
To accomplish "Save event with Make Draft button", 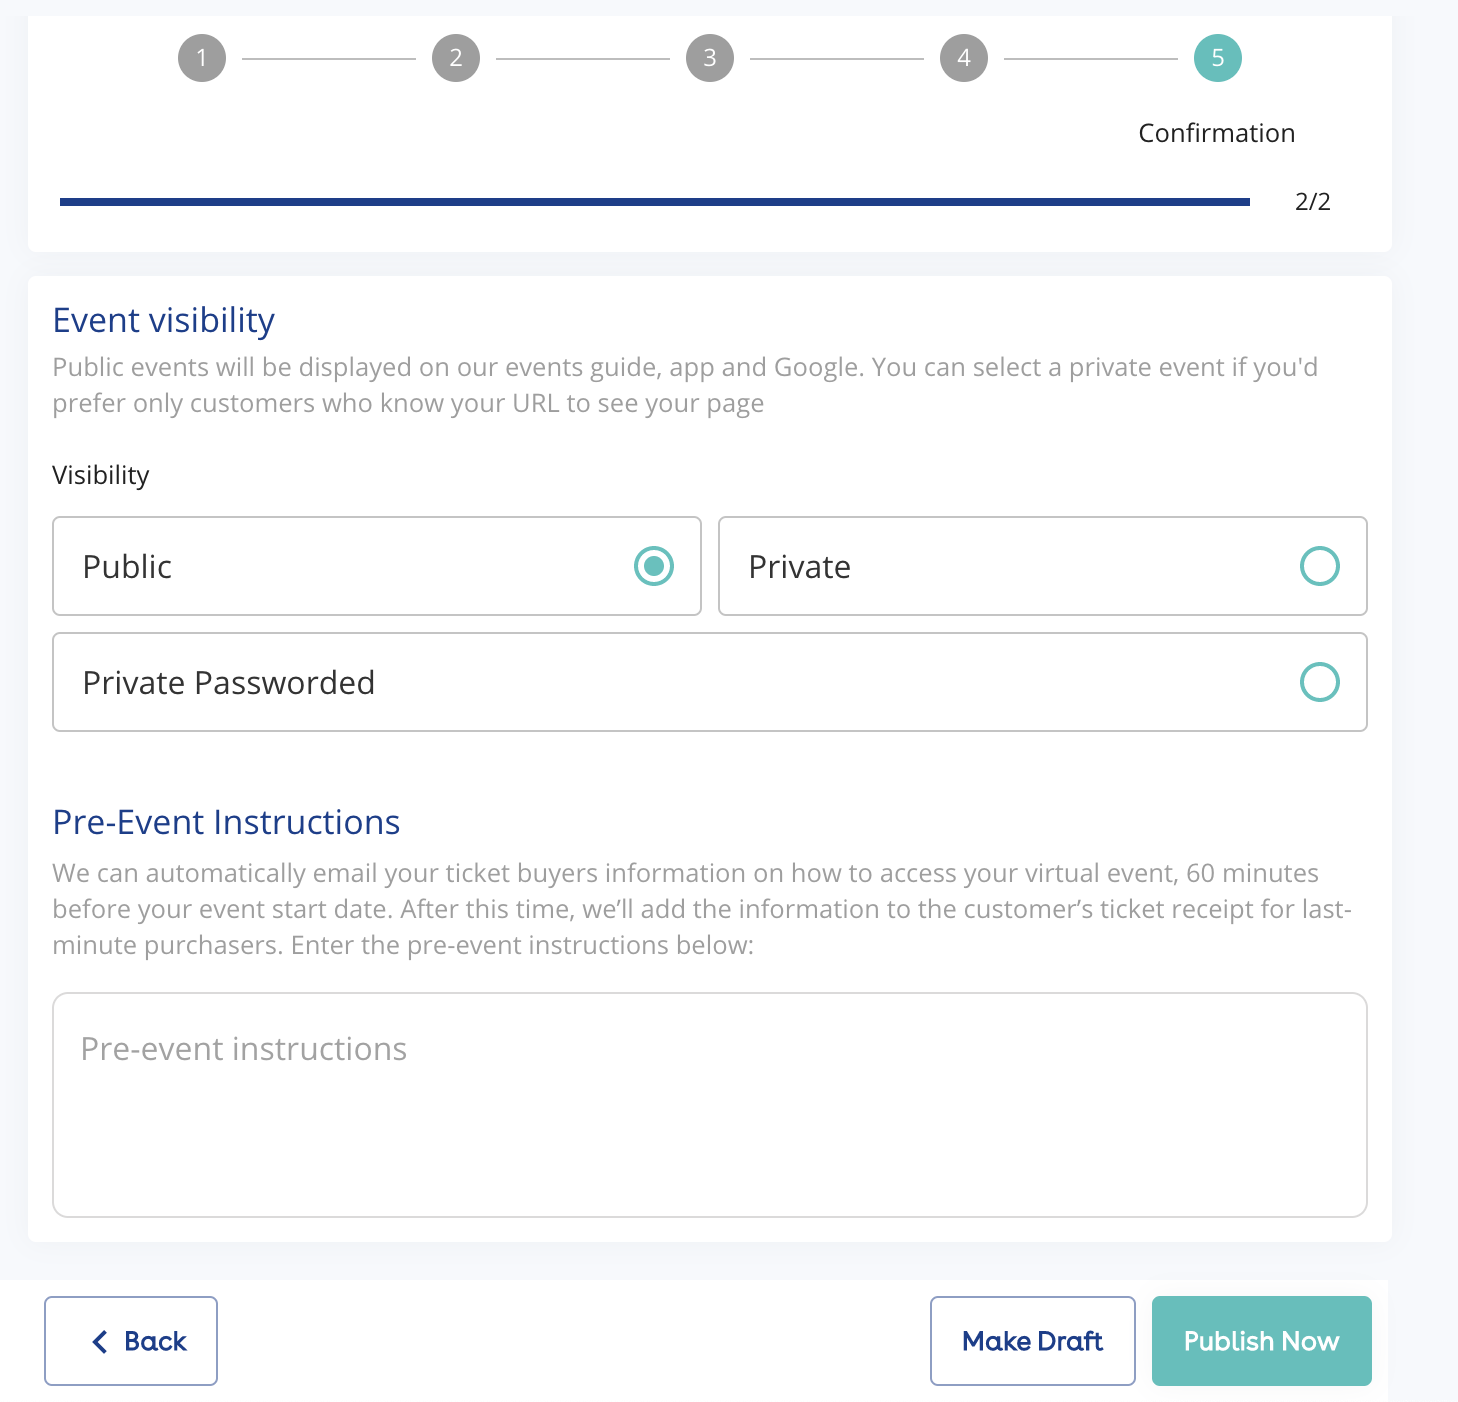I will (1032, 1341).
